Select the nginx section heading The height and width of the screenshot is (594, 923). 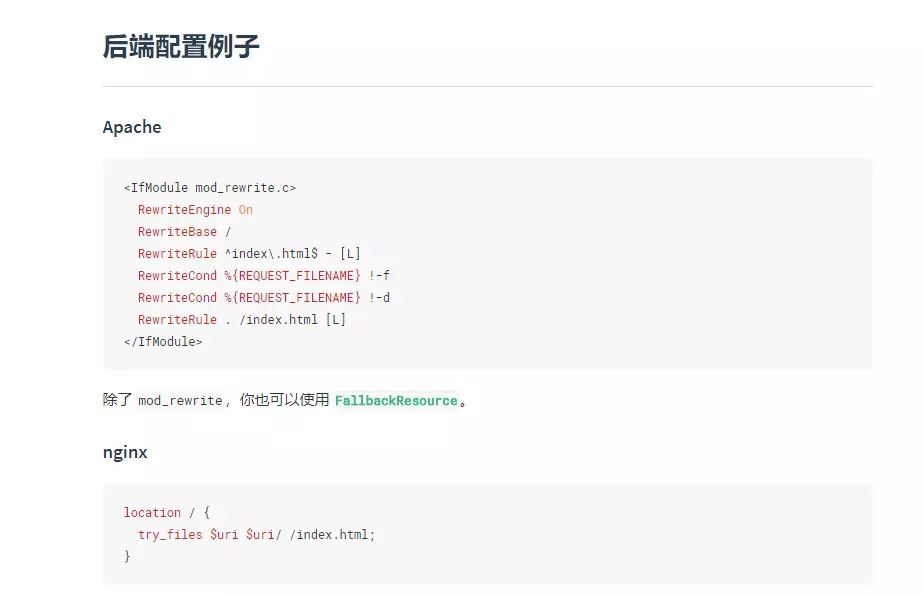(125, 452)
